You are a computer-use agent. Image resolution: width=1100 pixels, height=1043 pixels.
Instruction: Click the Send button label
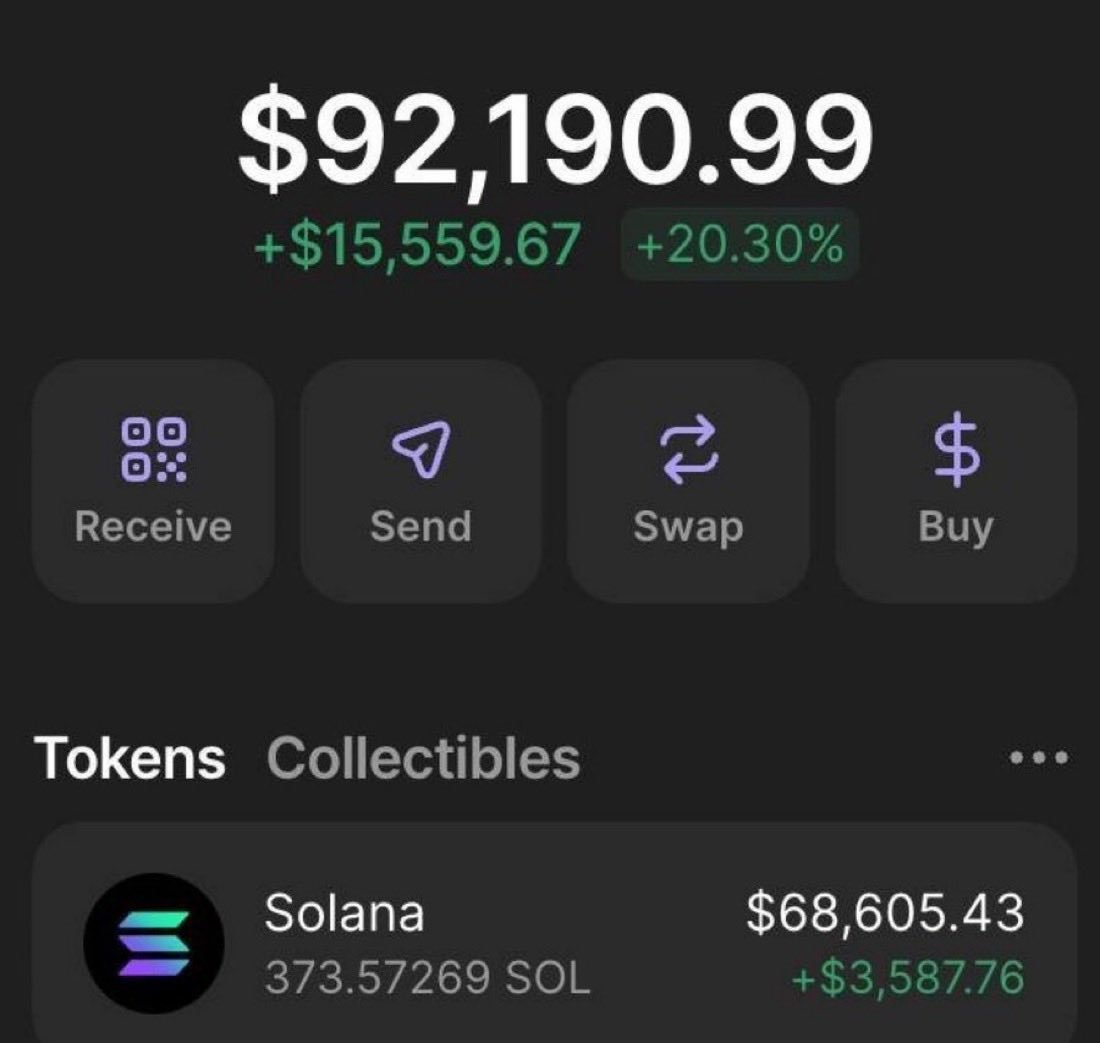tap(421, 526)
